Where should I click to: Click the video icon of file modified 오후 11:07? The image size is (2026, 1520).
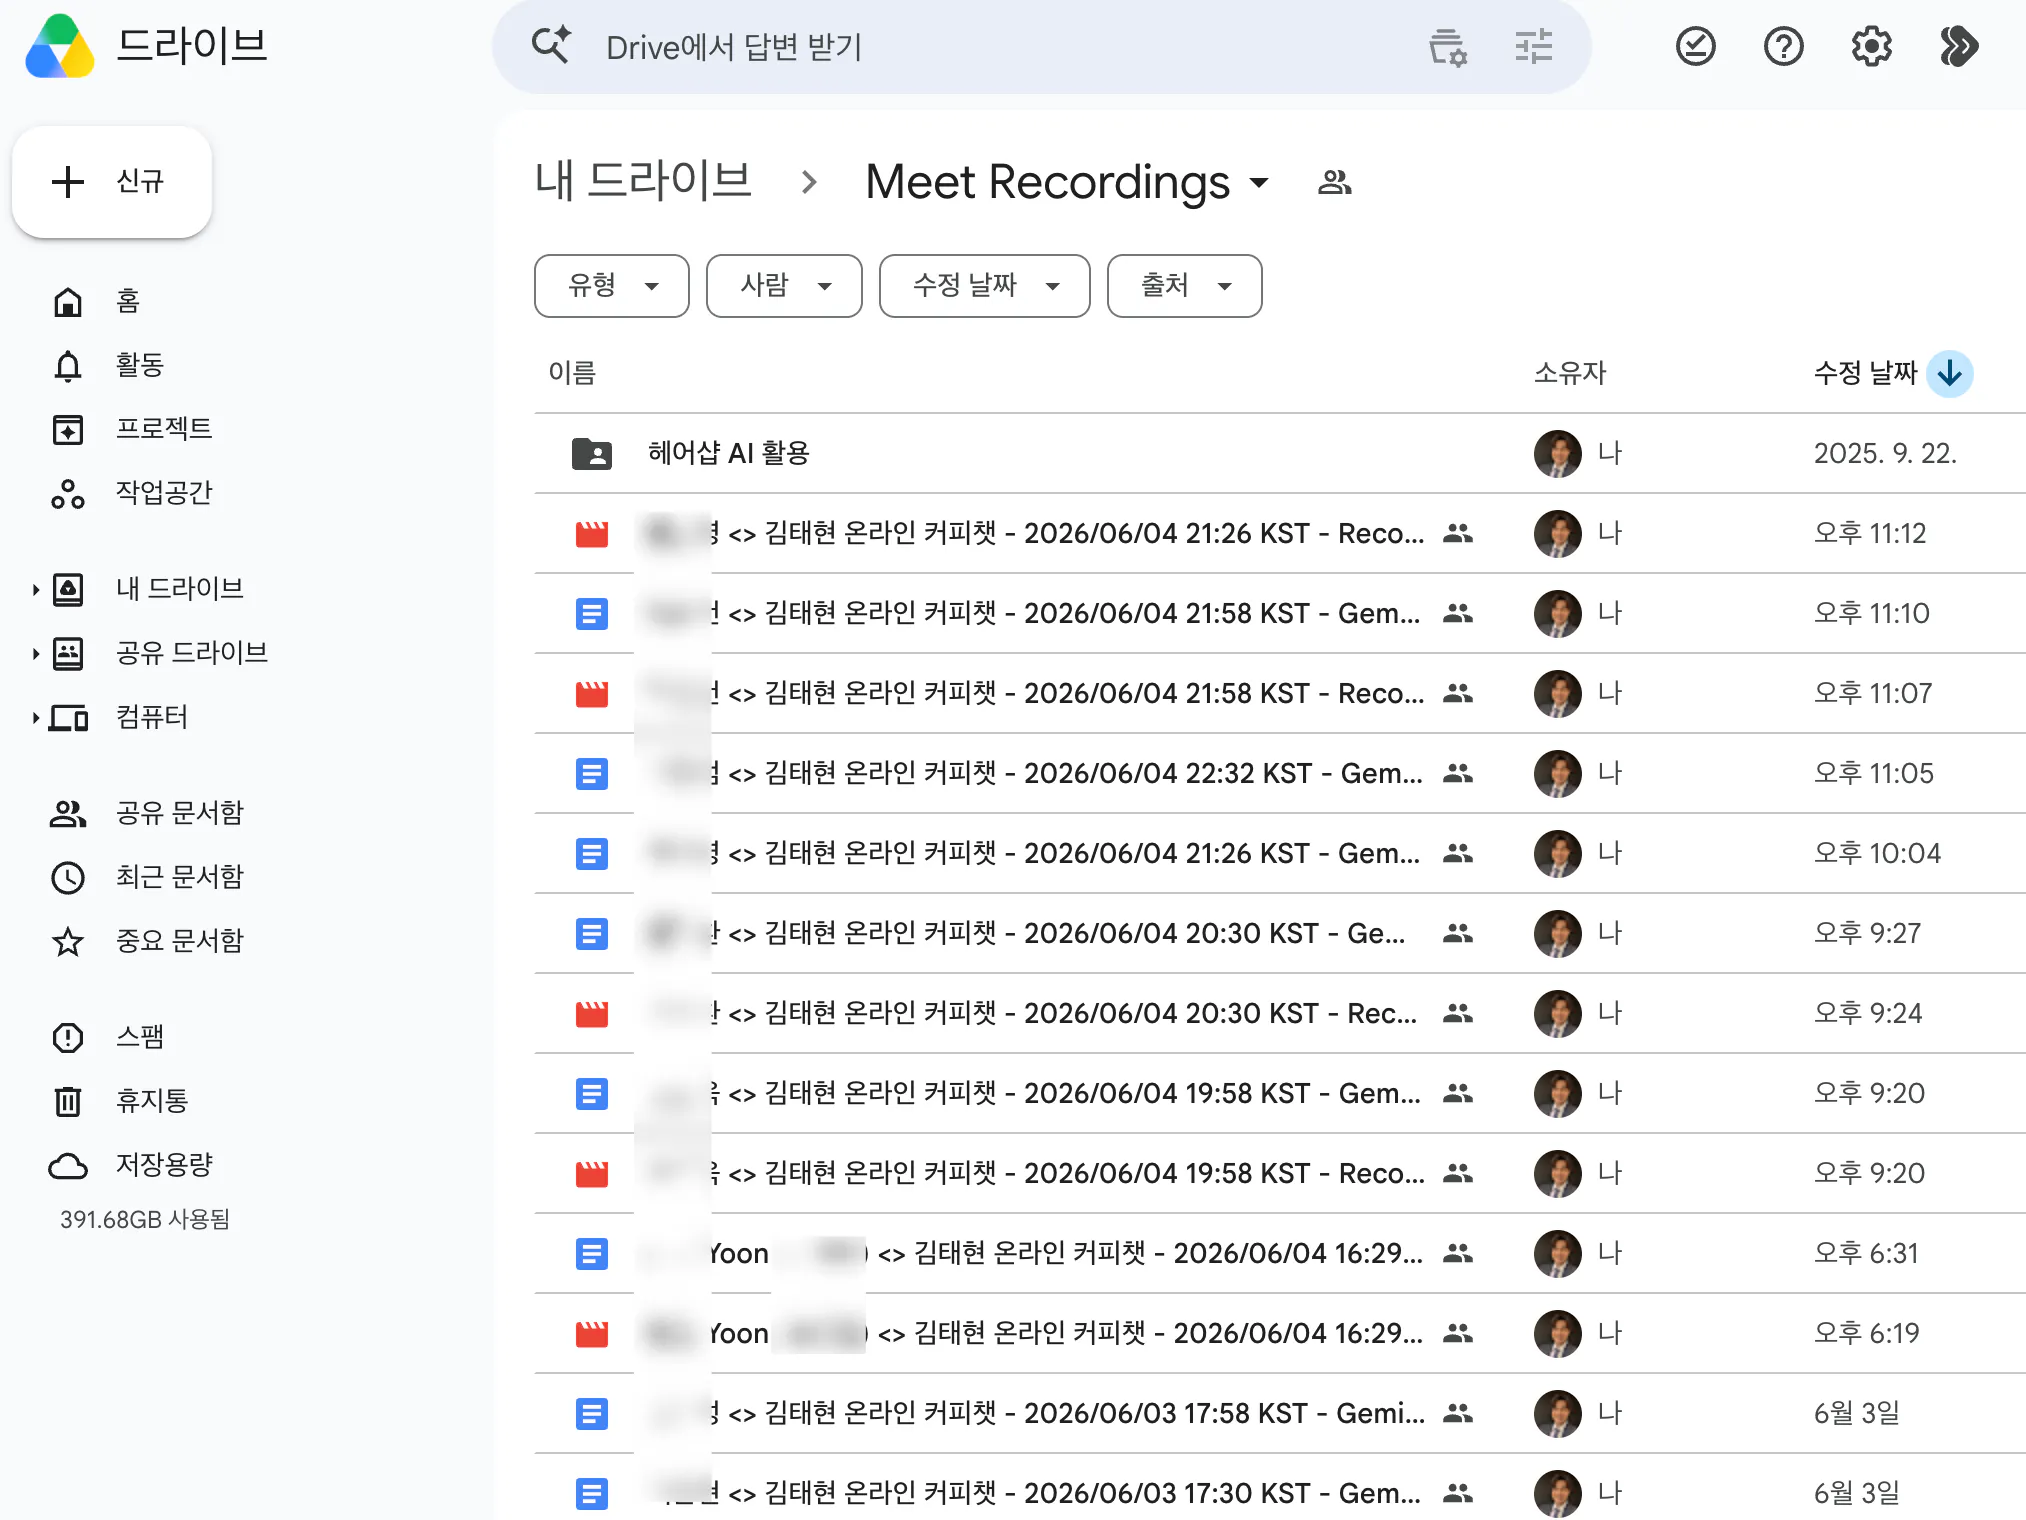[x=592, y=694]
